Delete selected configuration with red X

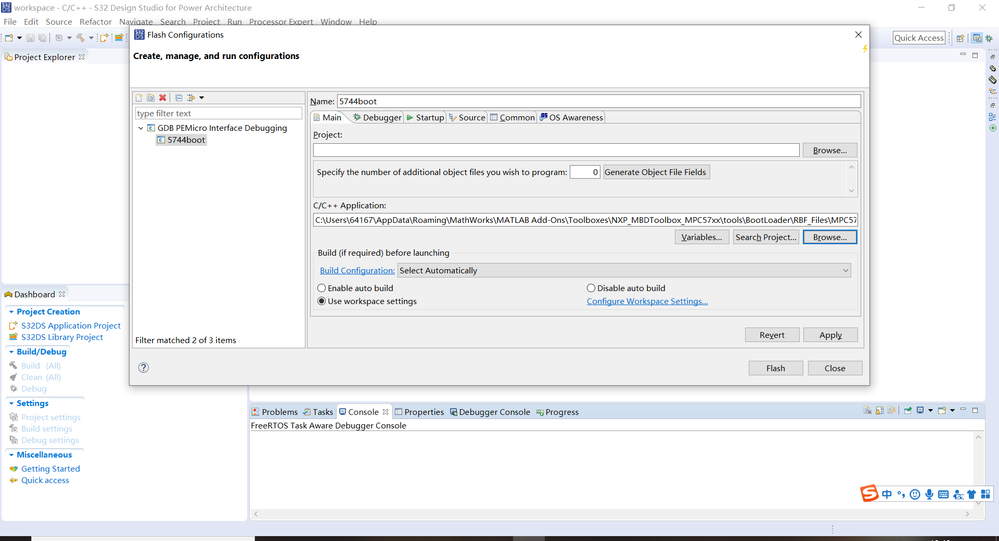(x=162, y=97)
